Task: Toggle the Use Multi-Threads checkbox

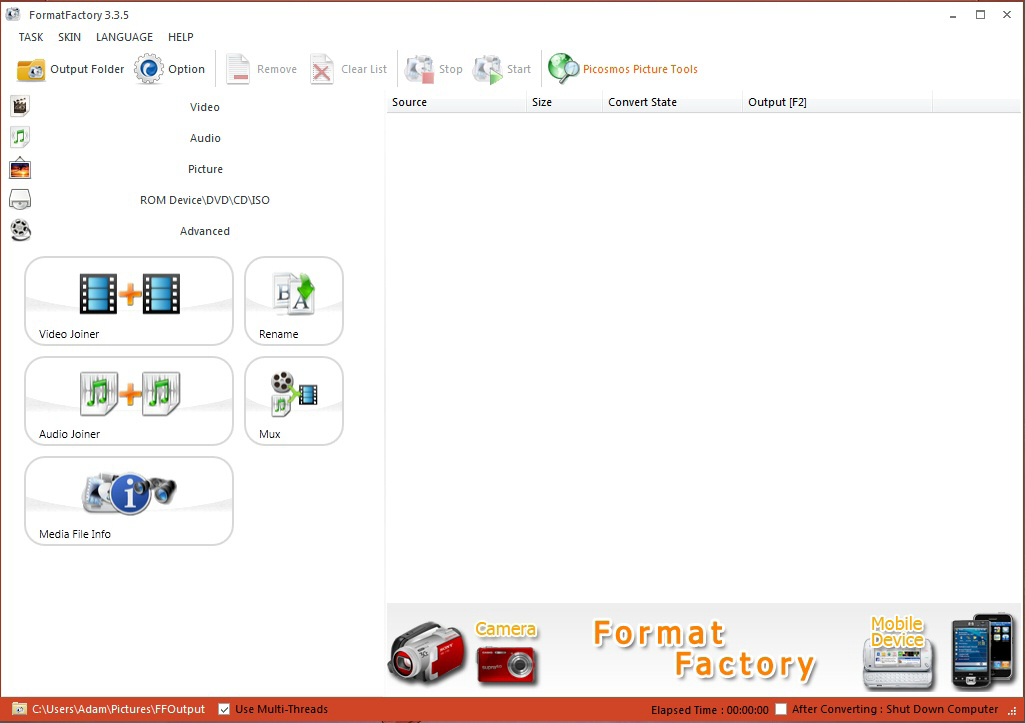Action: coord(224,709)
